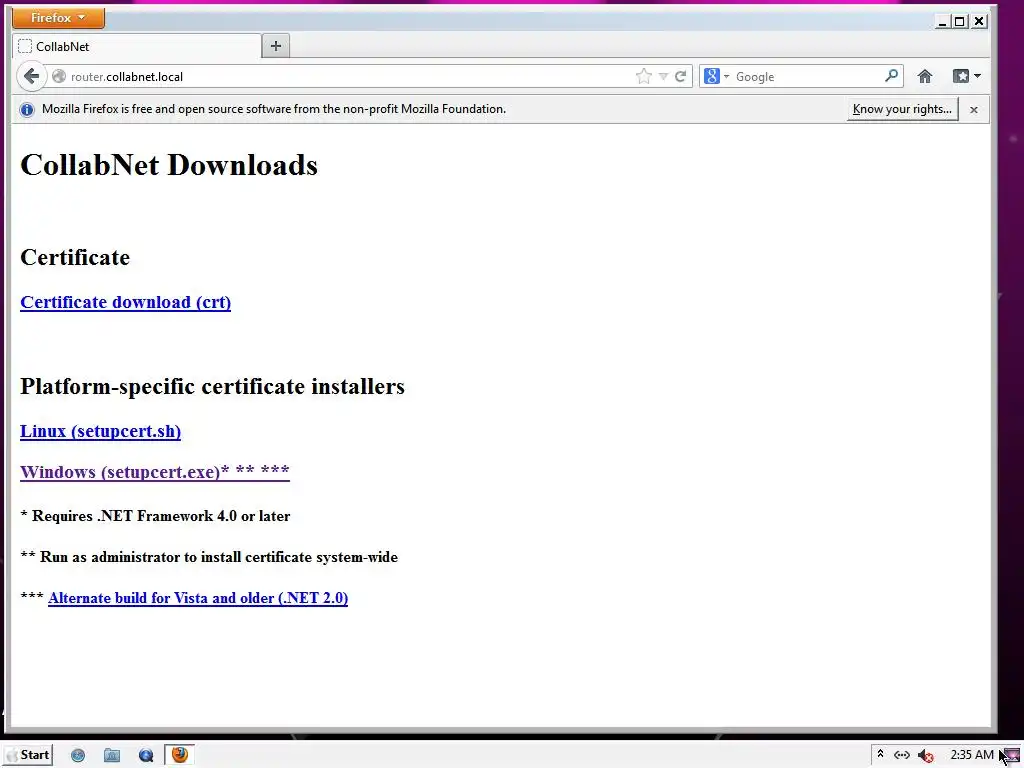Show hidden system tray icons
The height and width of the screenshot is (768, 1024).
coord(880,754)
